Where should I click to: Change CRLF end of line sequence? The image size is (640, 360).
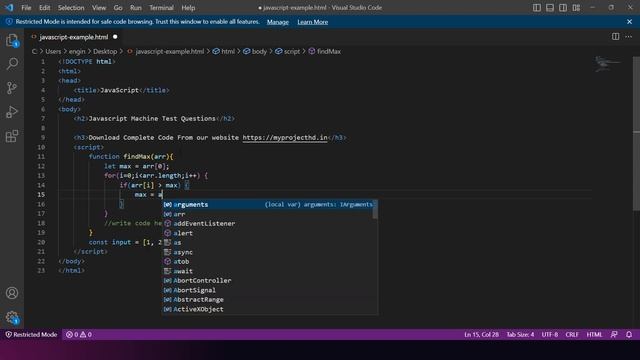click(572, 335)
